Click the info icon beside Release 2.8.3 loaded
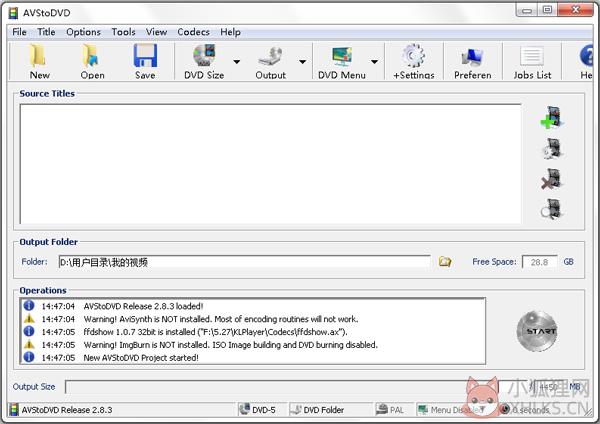 (x=29, y=306)
